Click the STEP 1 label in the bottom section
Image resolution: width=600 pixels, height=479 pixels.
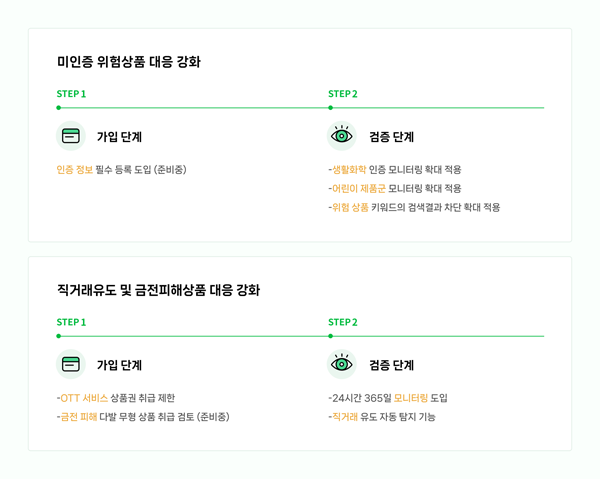pos(71,322)
